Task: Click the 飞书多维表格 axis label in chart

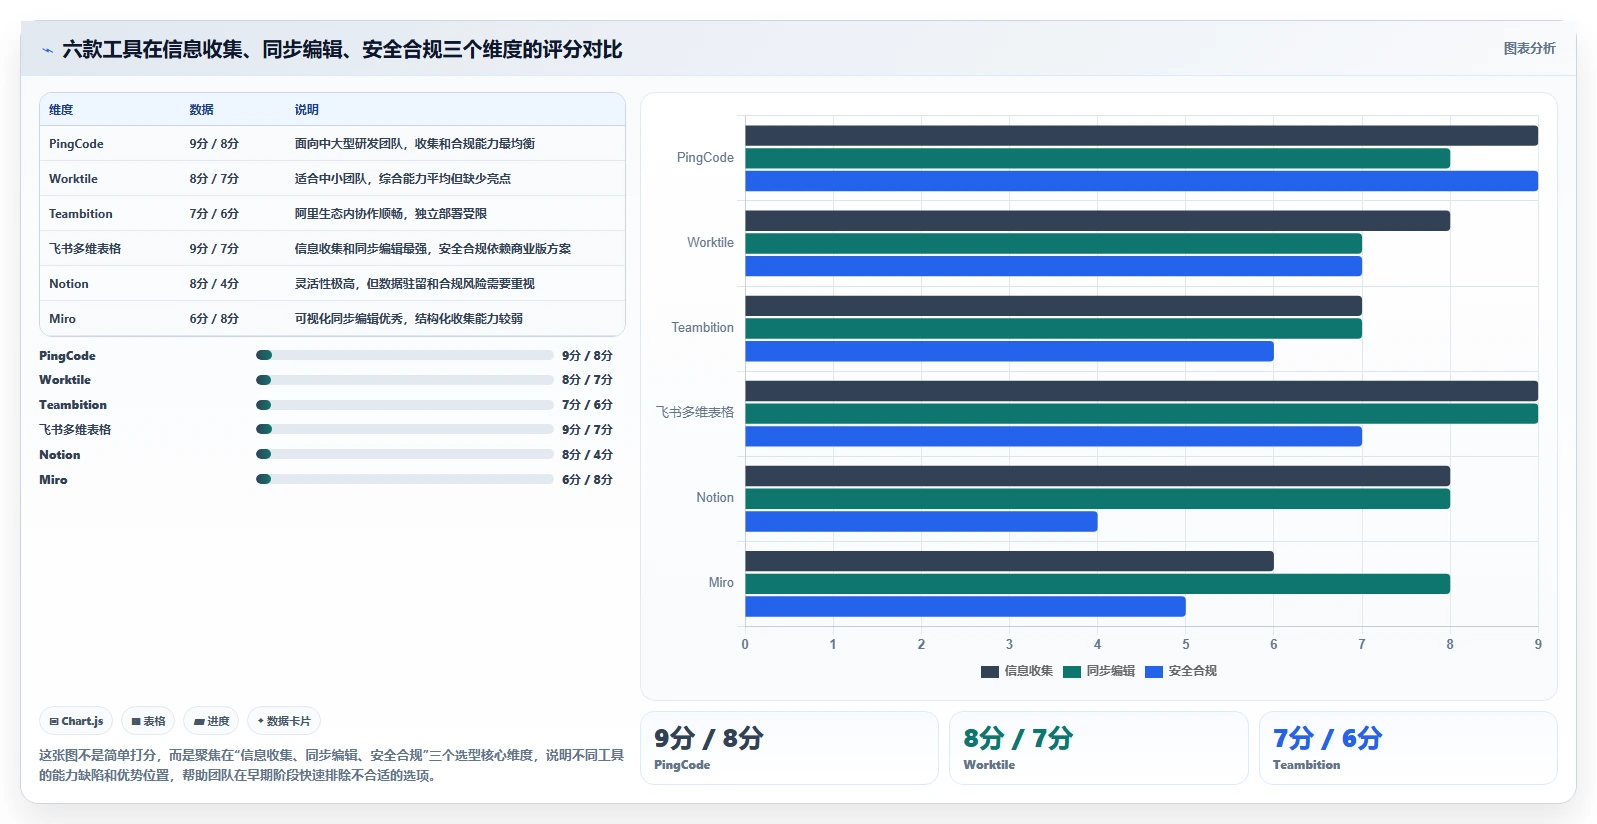Action: (695, 413)
